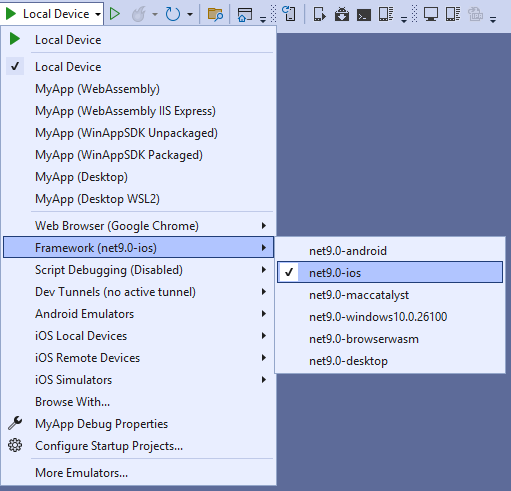Select net9.0-desktop framework
The image size is (511, 491).
pos(390,361)
